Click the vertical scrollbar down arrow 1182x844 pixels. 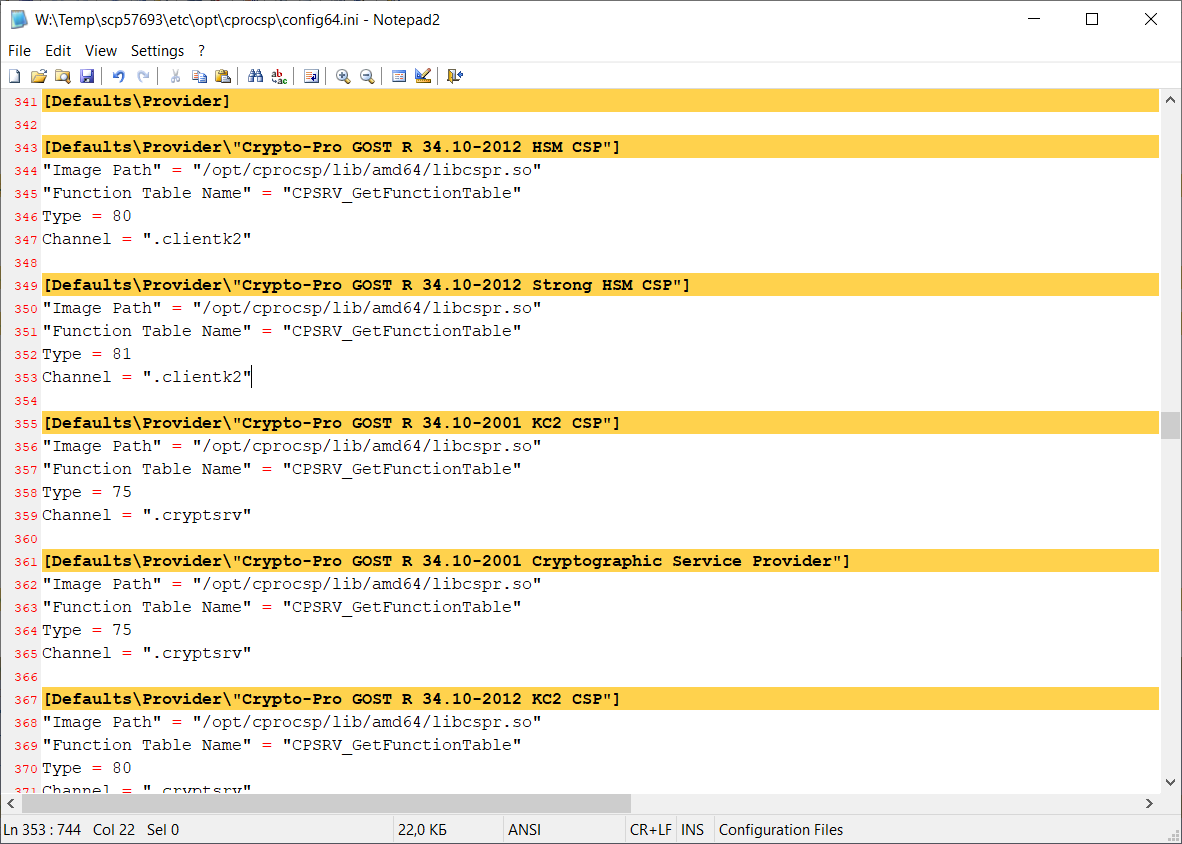[x=1170, y=782]
